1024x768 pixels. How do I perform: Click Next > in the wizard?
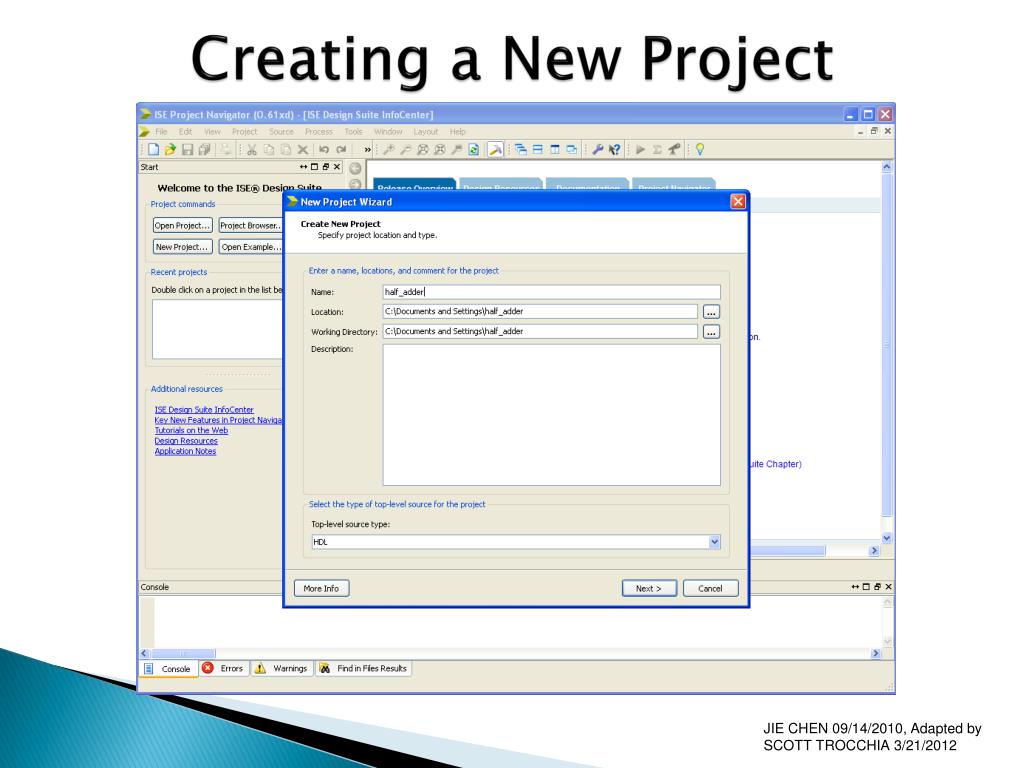(649, 588)
